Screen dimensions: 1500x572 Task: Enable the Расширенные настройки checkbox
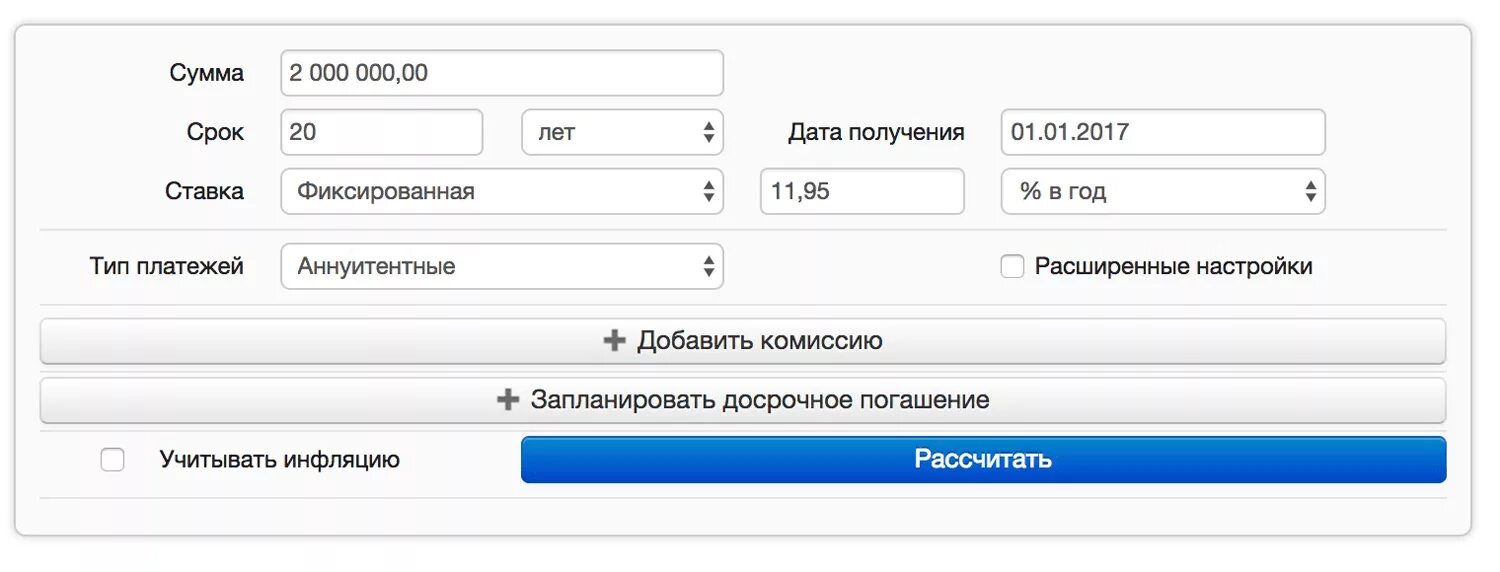1013,267
